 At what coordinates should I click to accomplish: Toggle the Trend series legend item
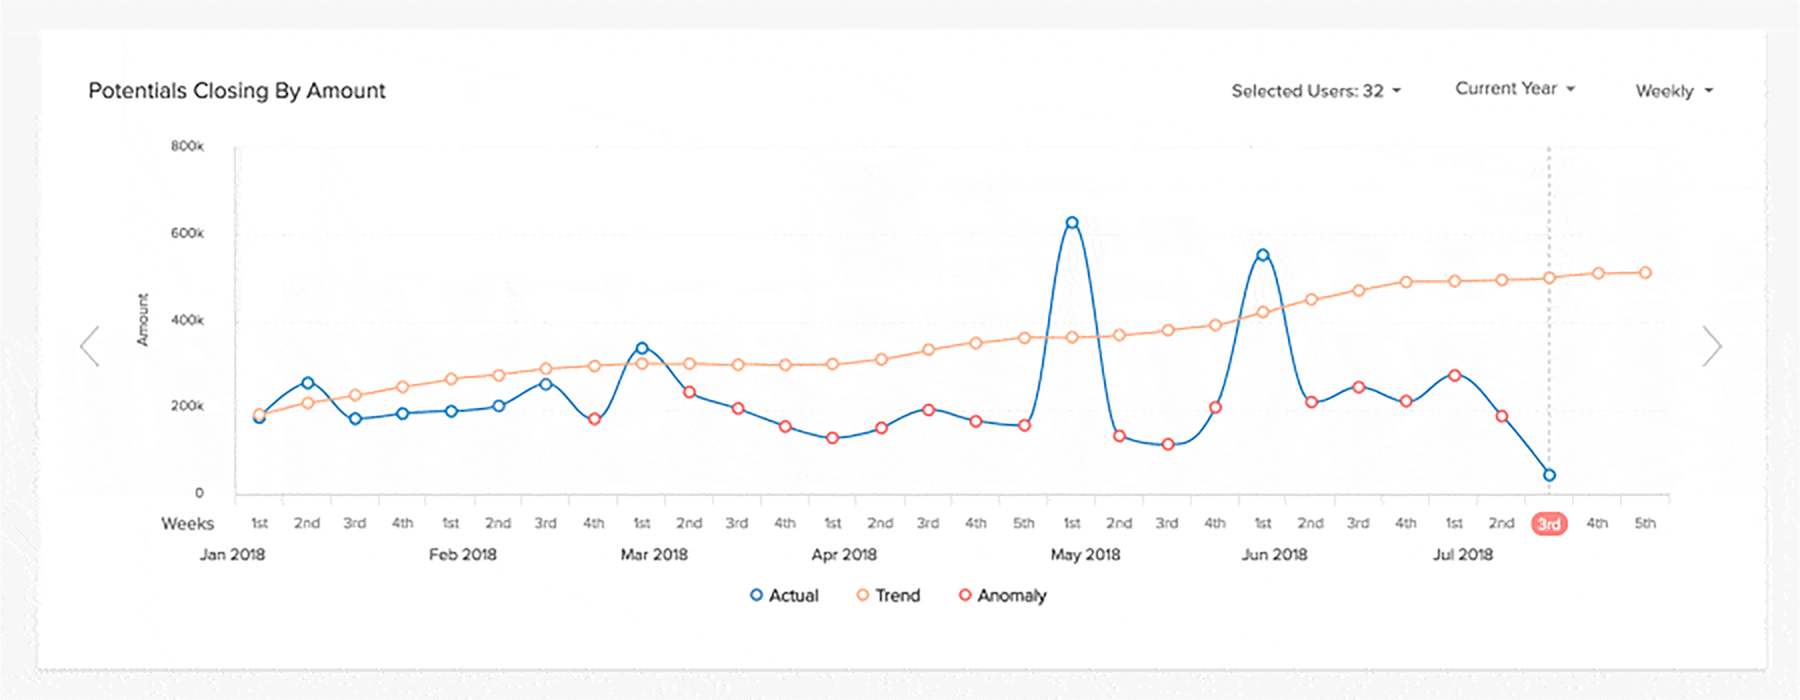[x=888, y=596]
